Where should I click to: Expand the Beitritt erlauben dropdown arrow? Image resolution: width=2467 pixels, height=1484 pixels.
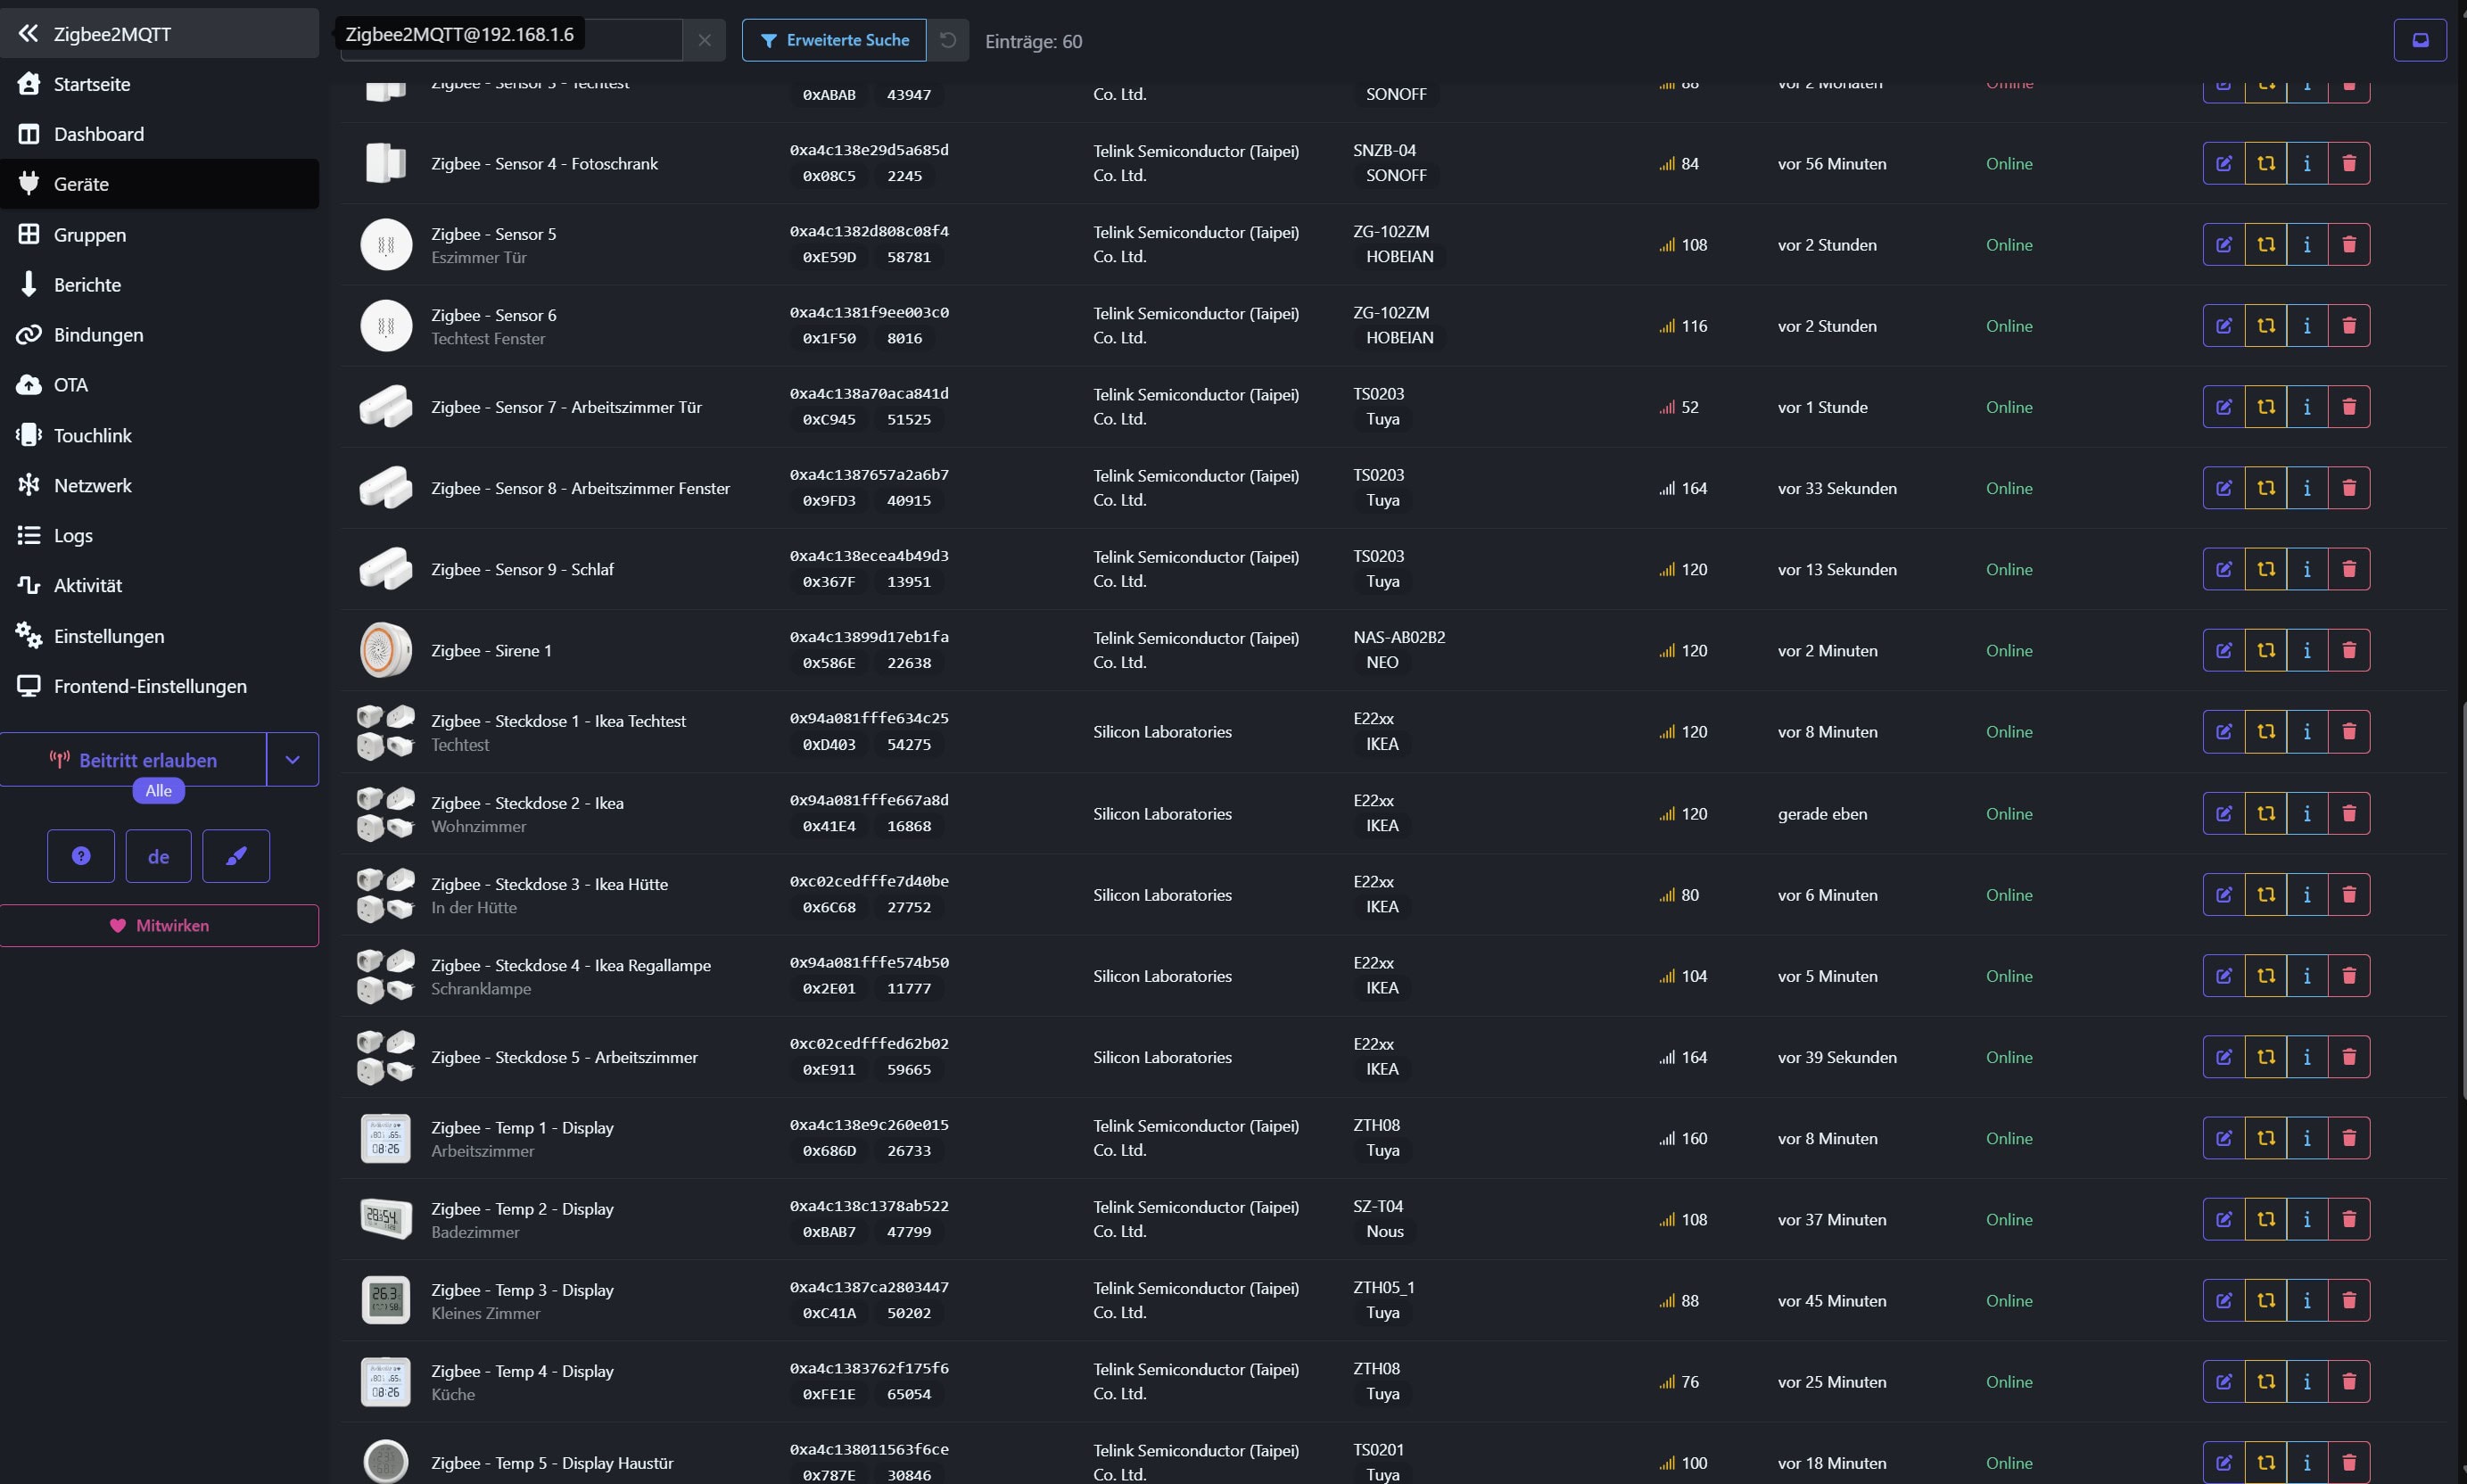[x=293, y=760]
